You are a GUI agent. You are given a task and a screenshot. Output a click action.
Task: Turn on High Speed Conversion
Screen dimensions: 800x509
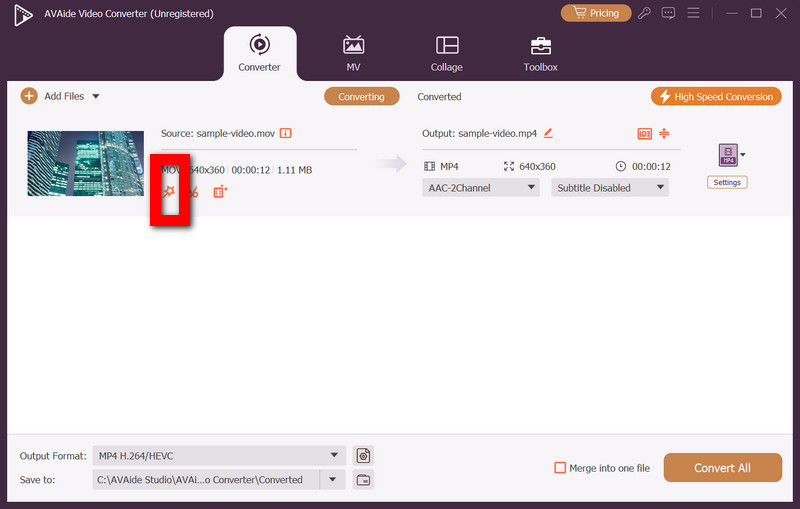click(716, 96)
